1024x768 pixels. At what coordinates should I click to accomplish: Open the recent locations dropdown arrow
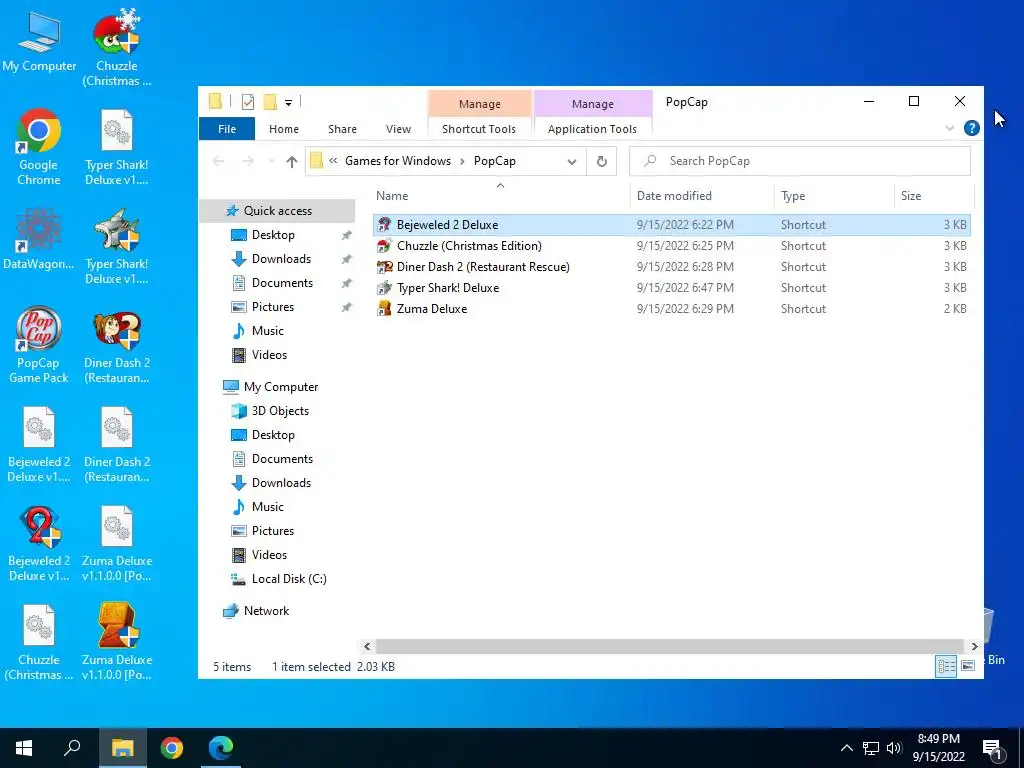point(271,161)
